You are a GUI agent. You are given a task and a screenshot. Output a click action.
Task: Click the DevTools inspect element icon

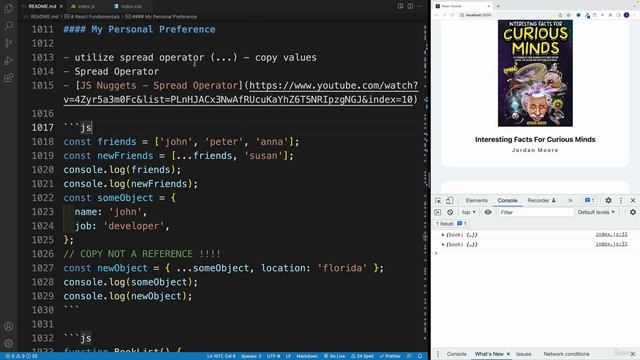pyautogui.click(x=438, y=200)
